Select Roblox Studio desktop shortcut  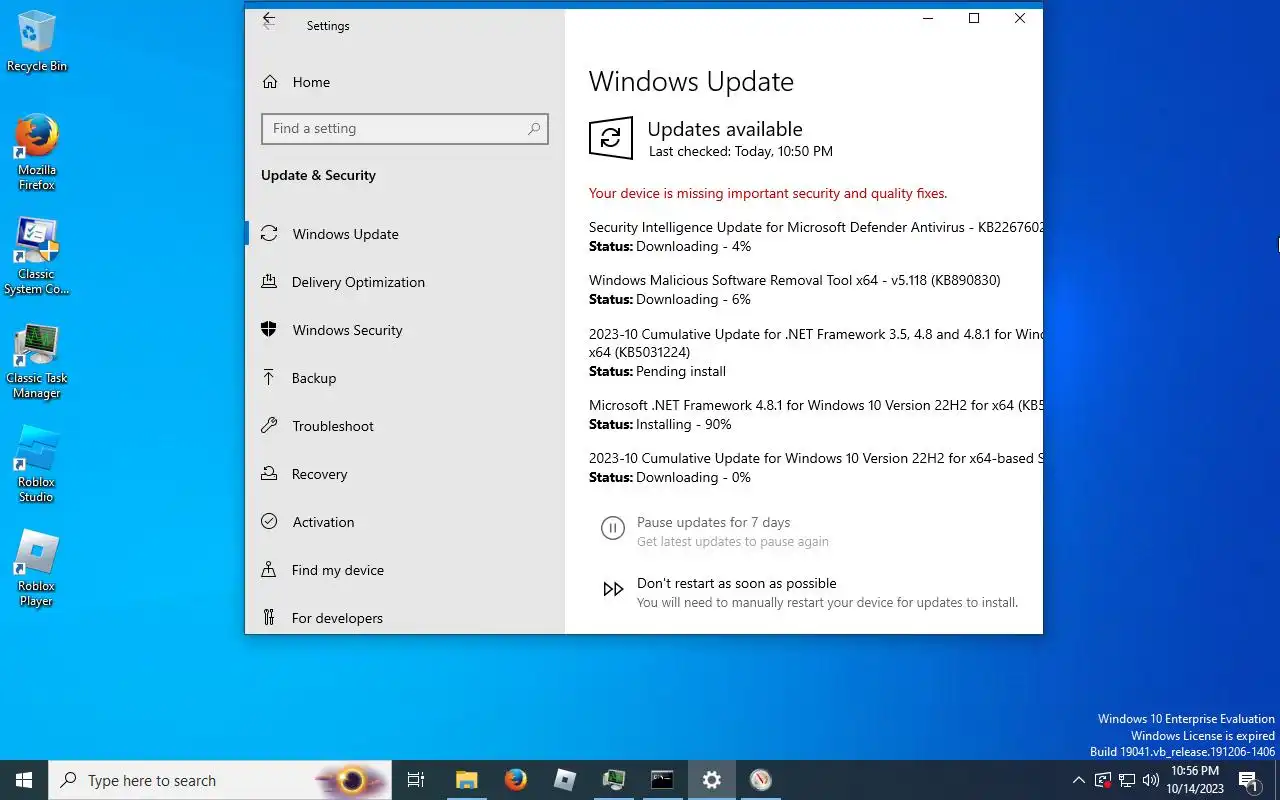(x=37, y=465)
